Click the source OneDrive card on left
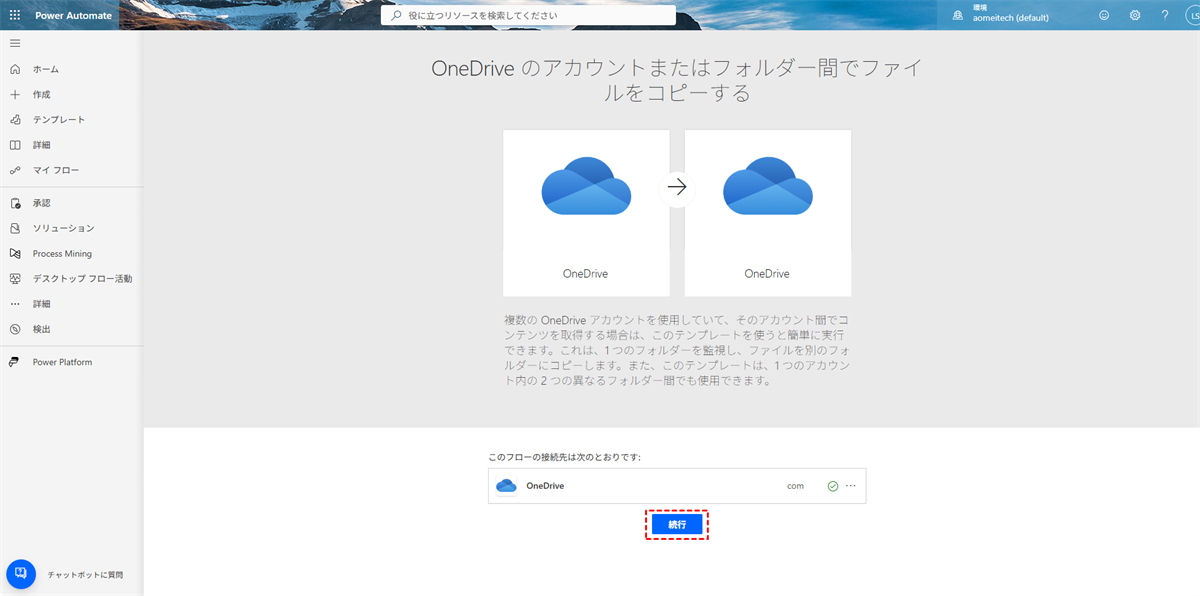This screenshot has height=596, width=1200. (x=586, y=213)
